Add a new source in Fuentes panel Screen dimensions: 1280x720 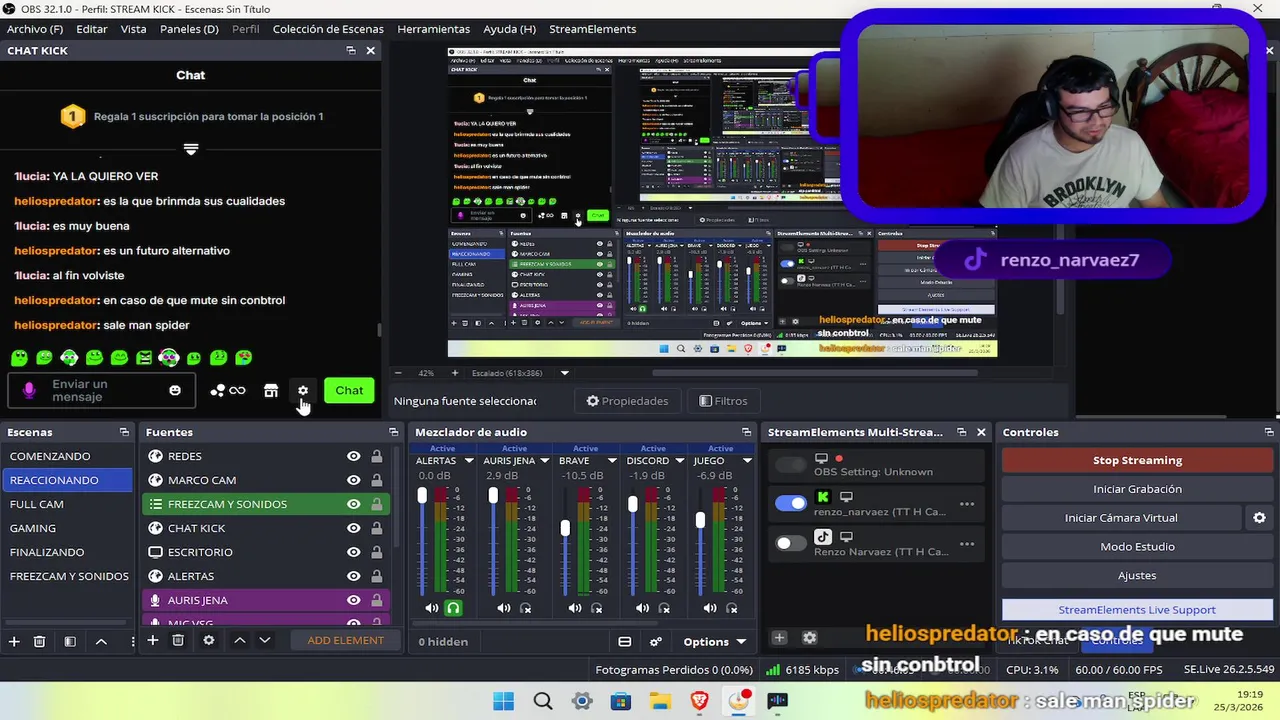[153, 640]
